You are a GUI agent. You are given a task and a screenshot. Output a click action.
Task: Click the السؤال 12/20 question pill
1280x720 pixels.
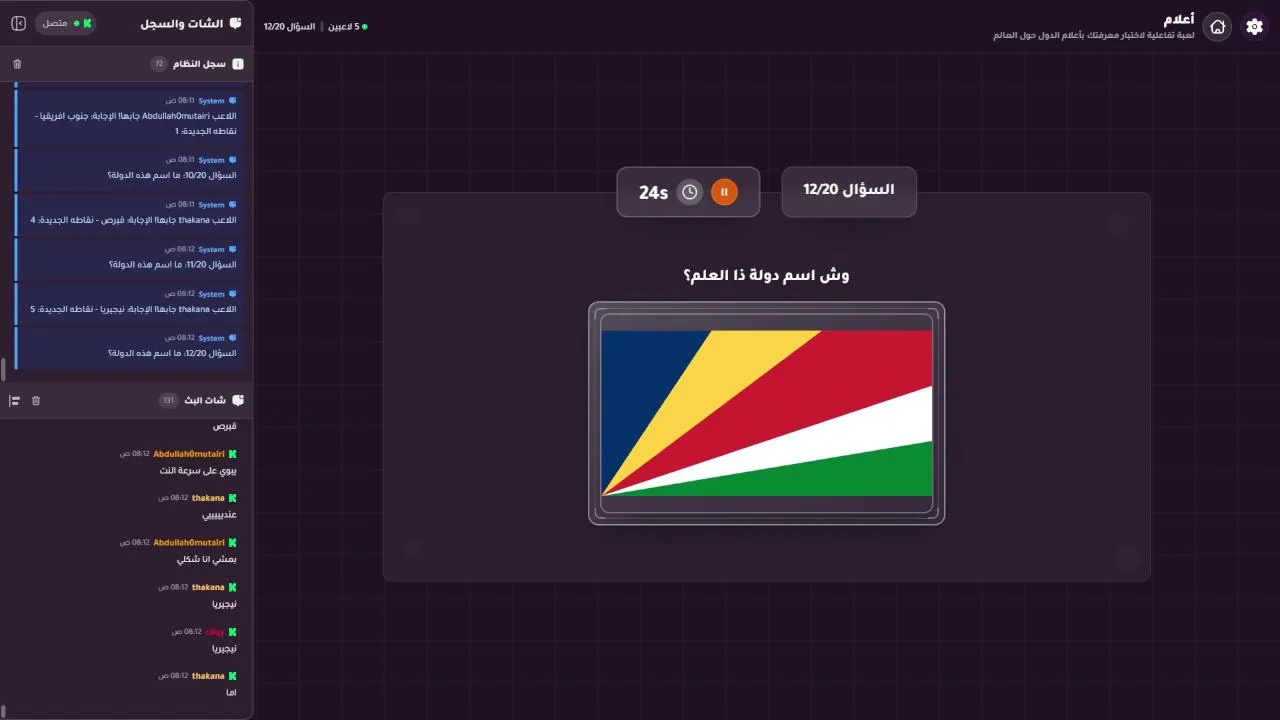[x=849, y=190]
